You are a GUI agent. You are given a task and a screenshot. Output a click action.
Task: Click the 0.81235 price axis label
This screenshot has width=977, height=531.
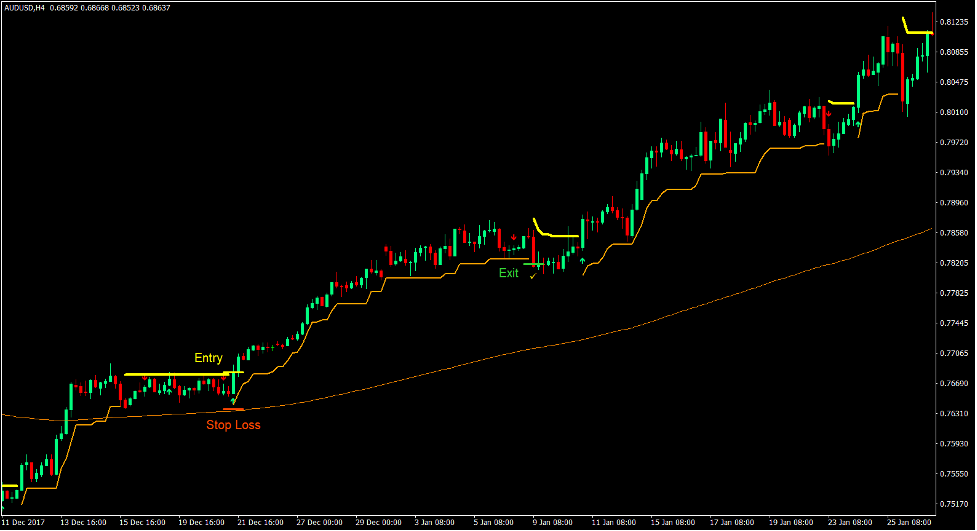coord(954,22)
